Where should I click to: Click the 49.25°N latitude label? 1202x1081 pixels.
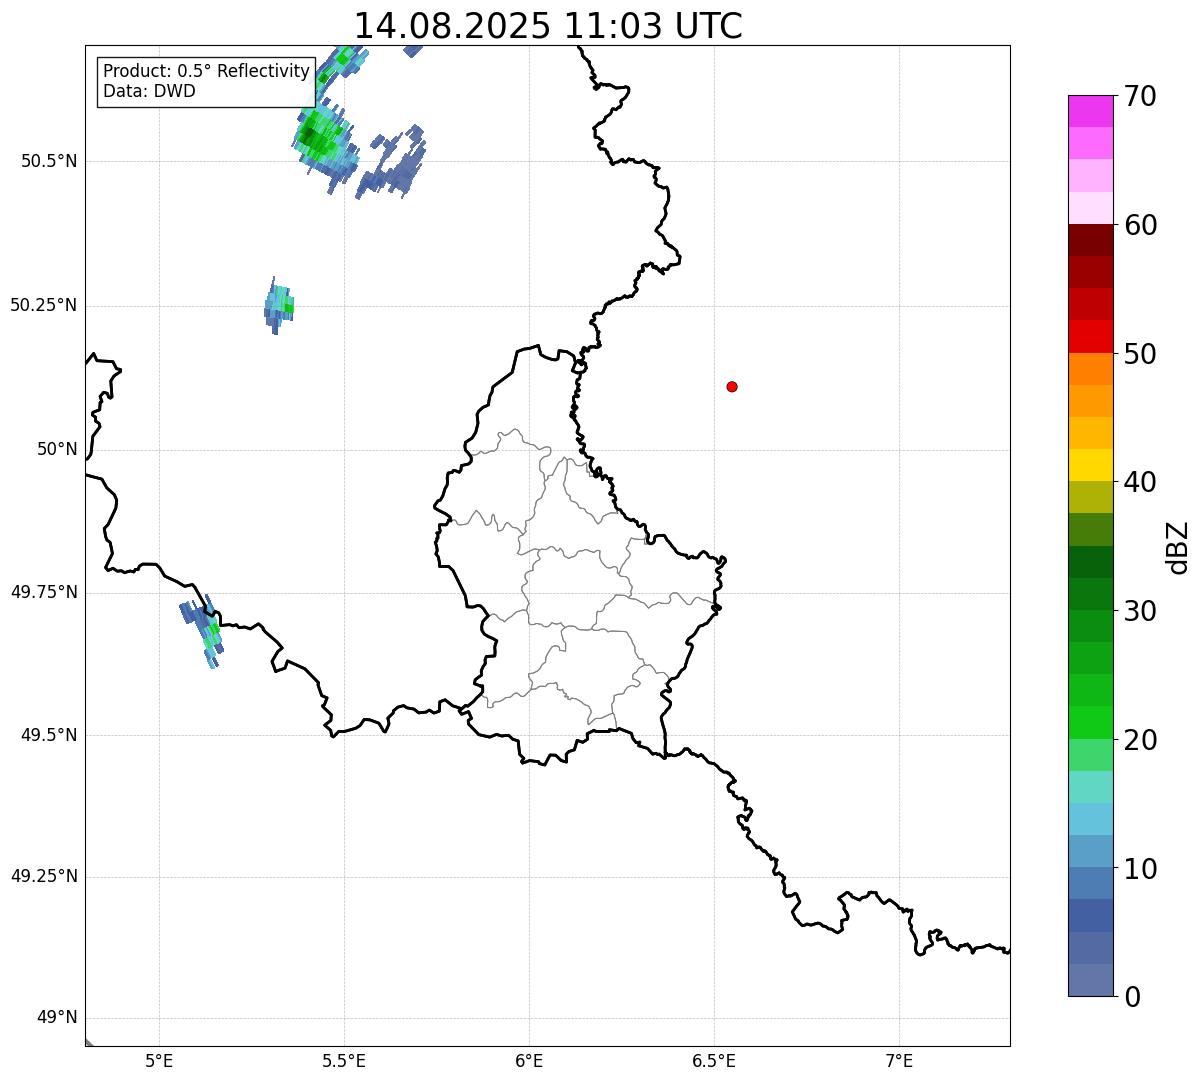coord(44,876)
